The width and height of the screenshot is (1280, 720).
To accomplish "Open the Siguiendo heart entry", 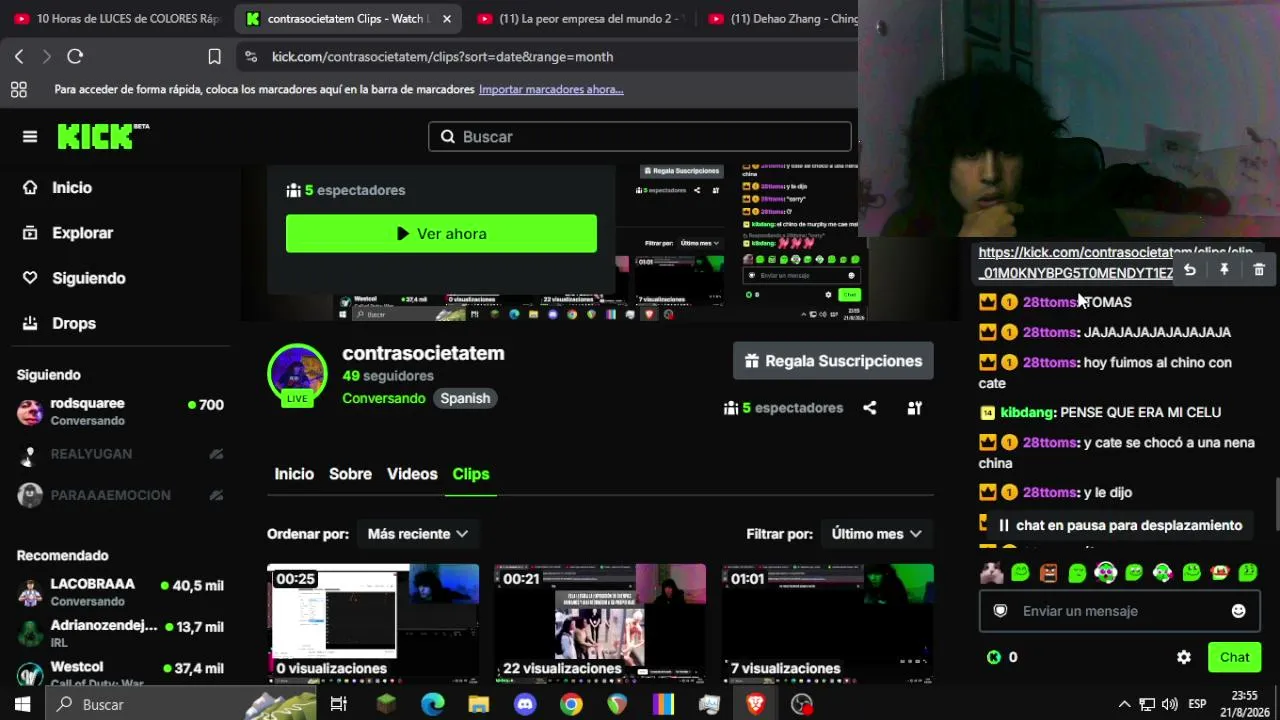I will coord(88,278).
